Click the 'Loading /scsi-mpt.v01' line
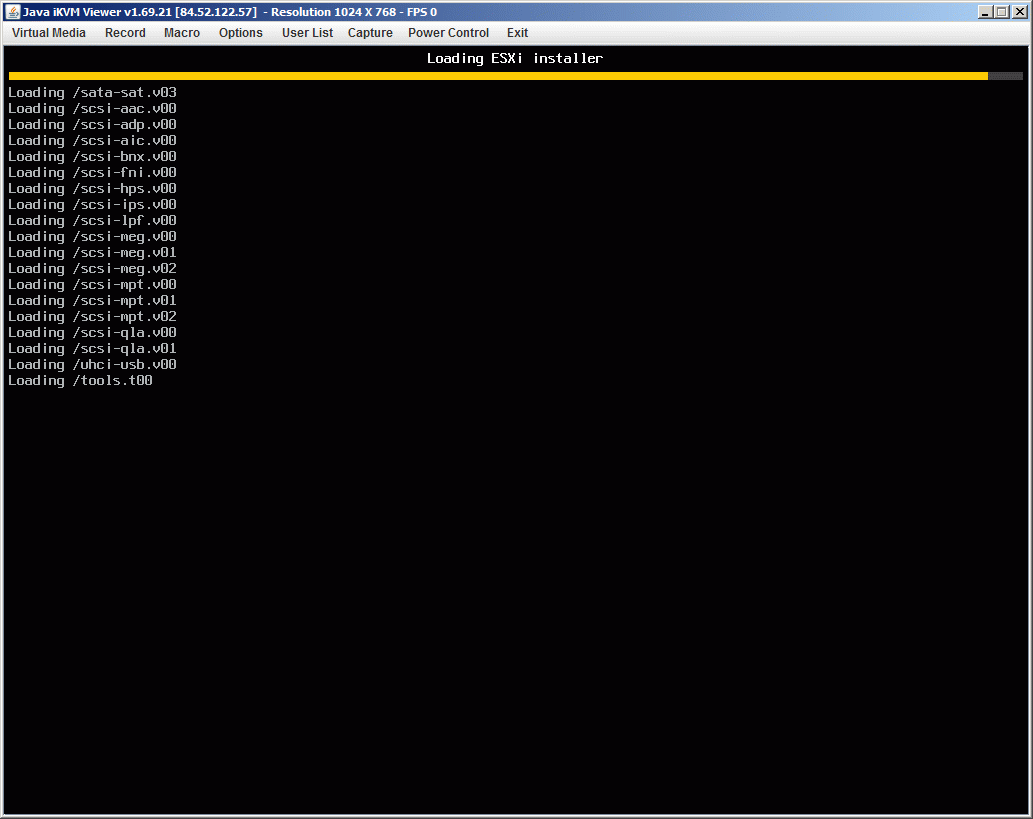 coord(92,300)
